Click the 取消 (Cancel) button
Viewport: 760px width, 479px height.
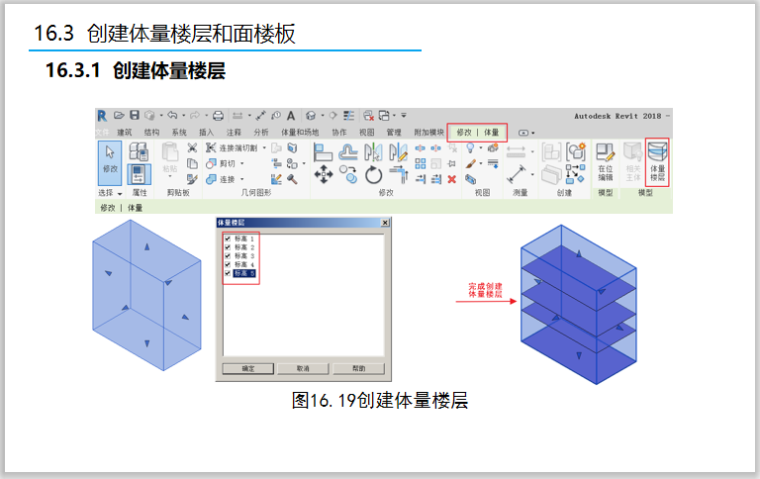(x=303, y=368)
